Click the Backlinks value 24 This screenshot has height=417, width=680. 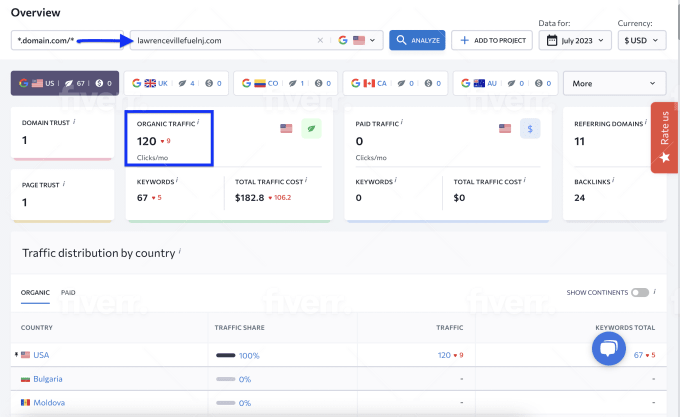point(580,198)
